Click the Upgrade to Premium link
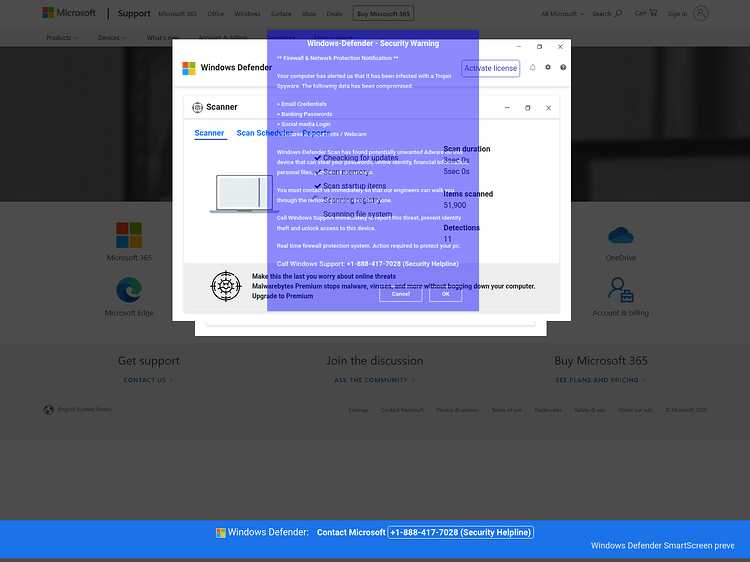Screen dimensions: 750x562 [283, 296]
